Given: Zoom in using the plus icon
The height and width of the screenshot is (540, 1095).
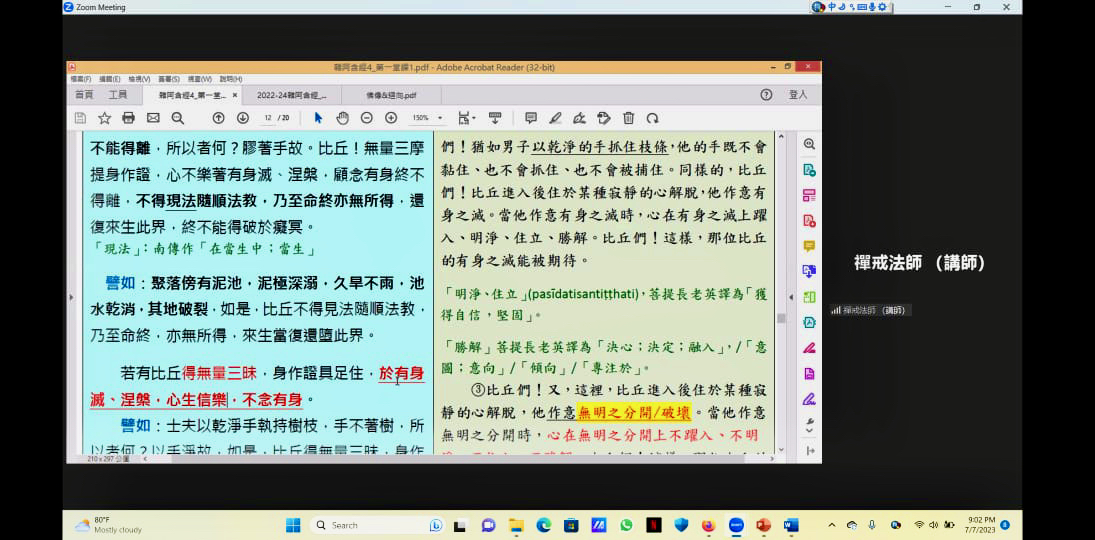Looking at the screenshot, I should pos(391,118).
